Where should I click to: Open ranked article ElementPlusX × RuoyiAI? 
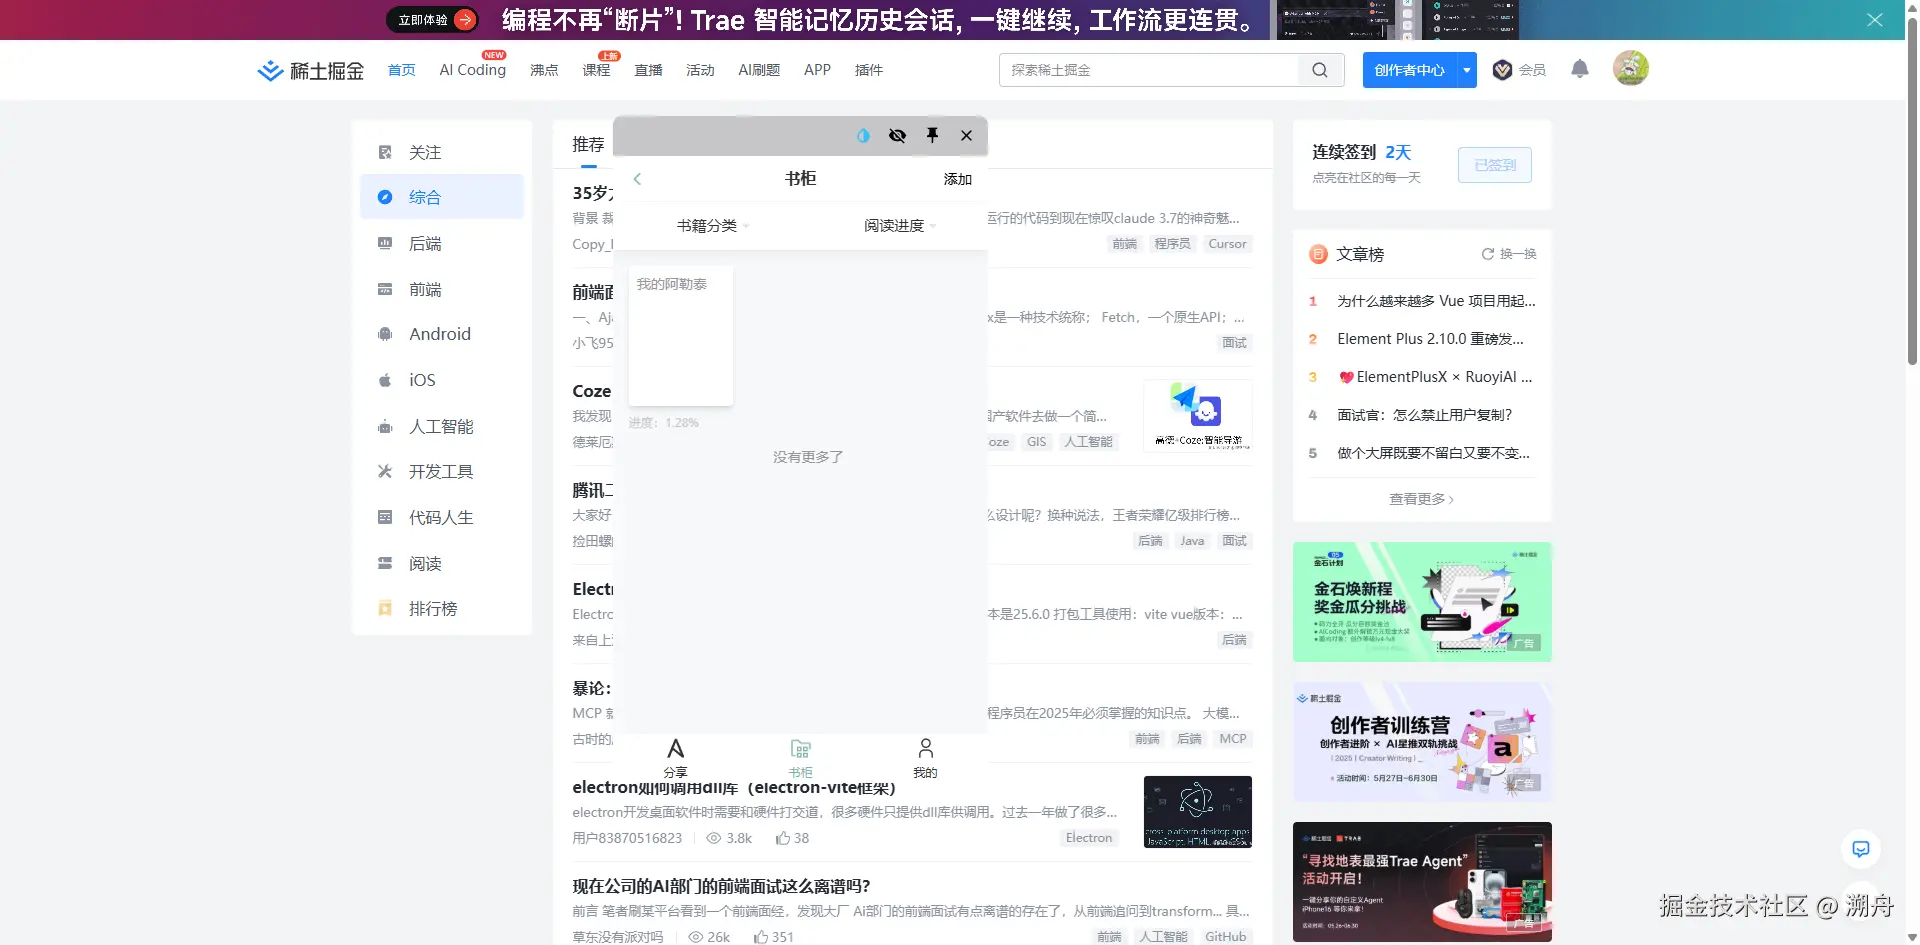(1435, 377)
